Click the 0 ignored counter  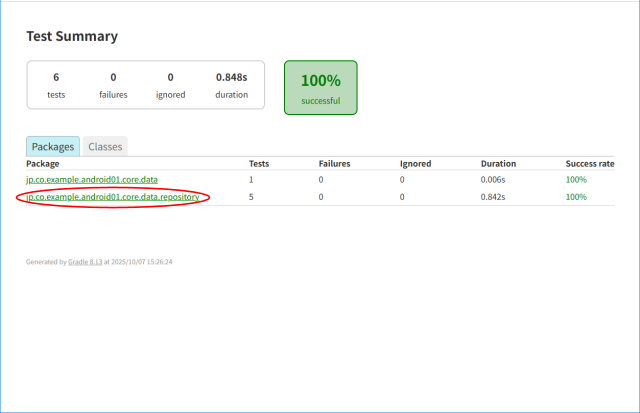(170, 85)
